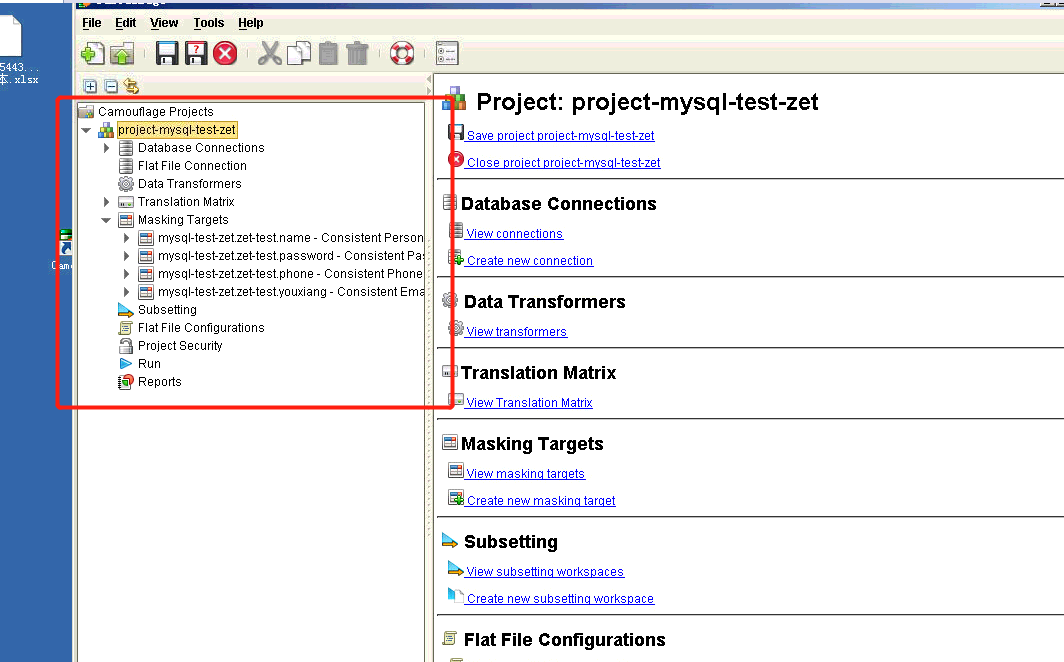Click the Masking Targets tree icon
Screen dimensions: 1064x662
(x=126, y=220)
